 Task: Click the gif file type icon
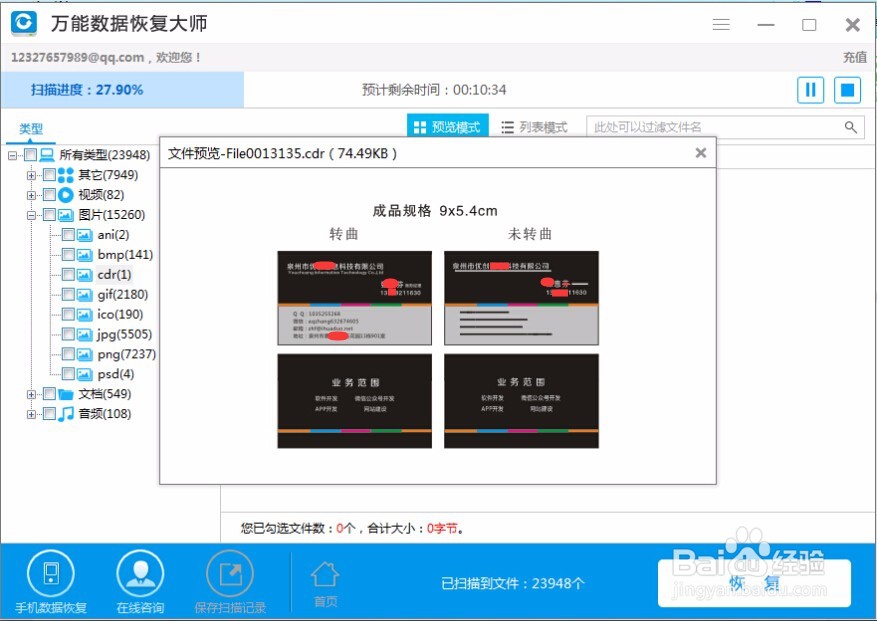click(84, 295)
